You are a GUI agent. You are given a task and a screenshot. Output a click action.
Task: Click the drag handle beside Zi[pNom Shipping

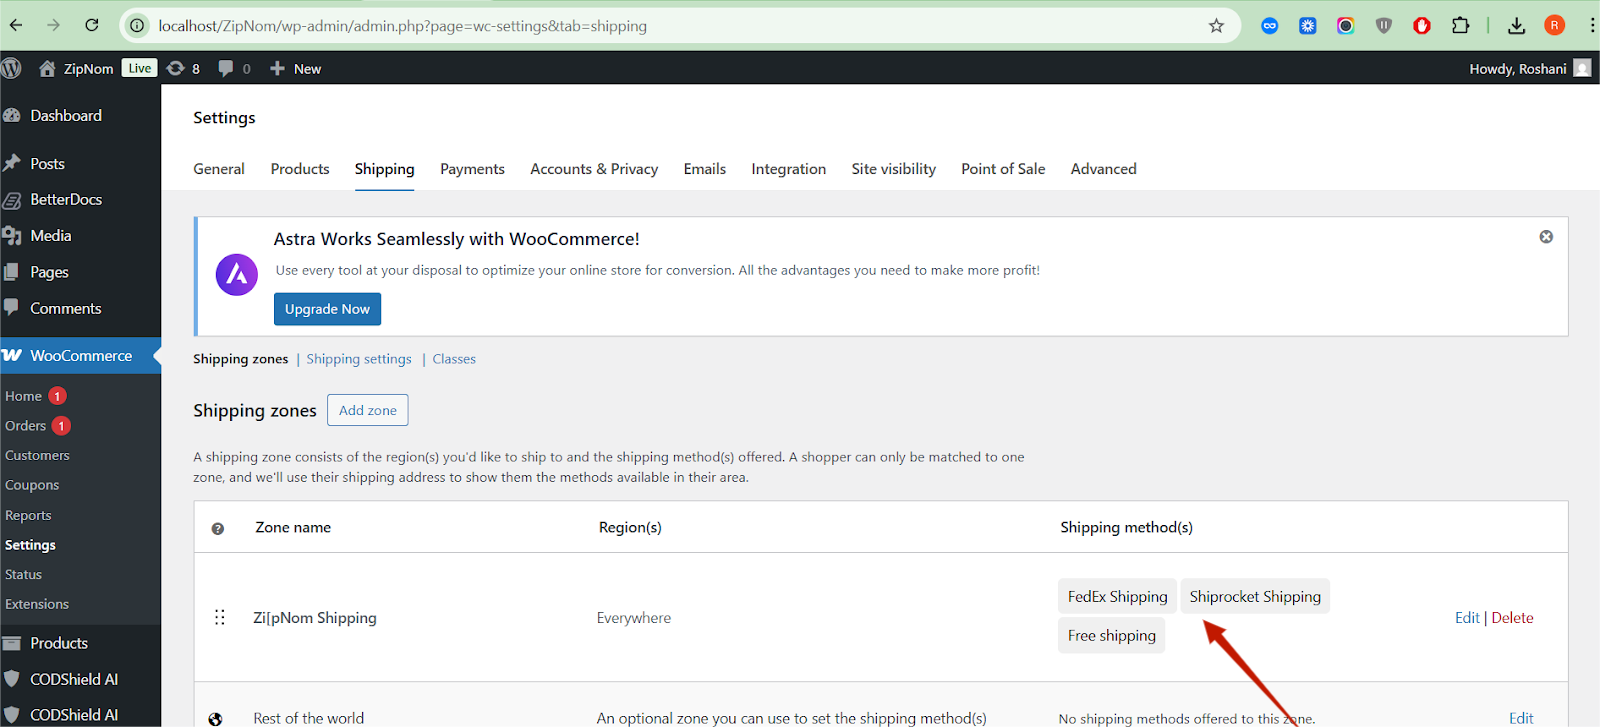pos(220,618)
